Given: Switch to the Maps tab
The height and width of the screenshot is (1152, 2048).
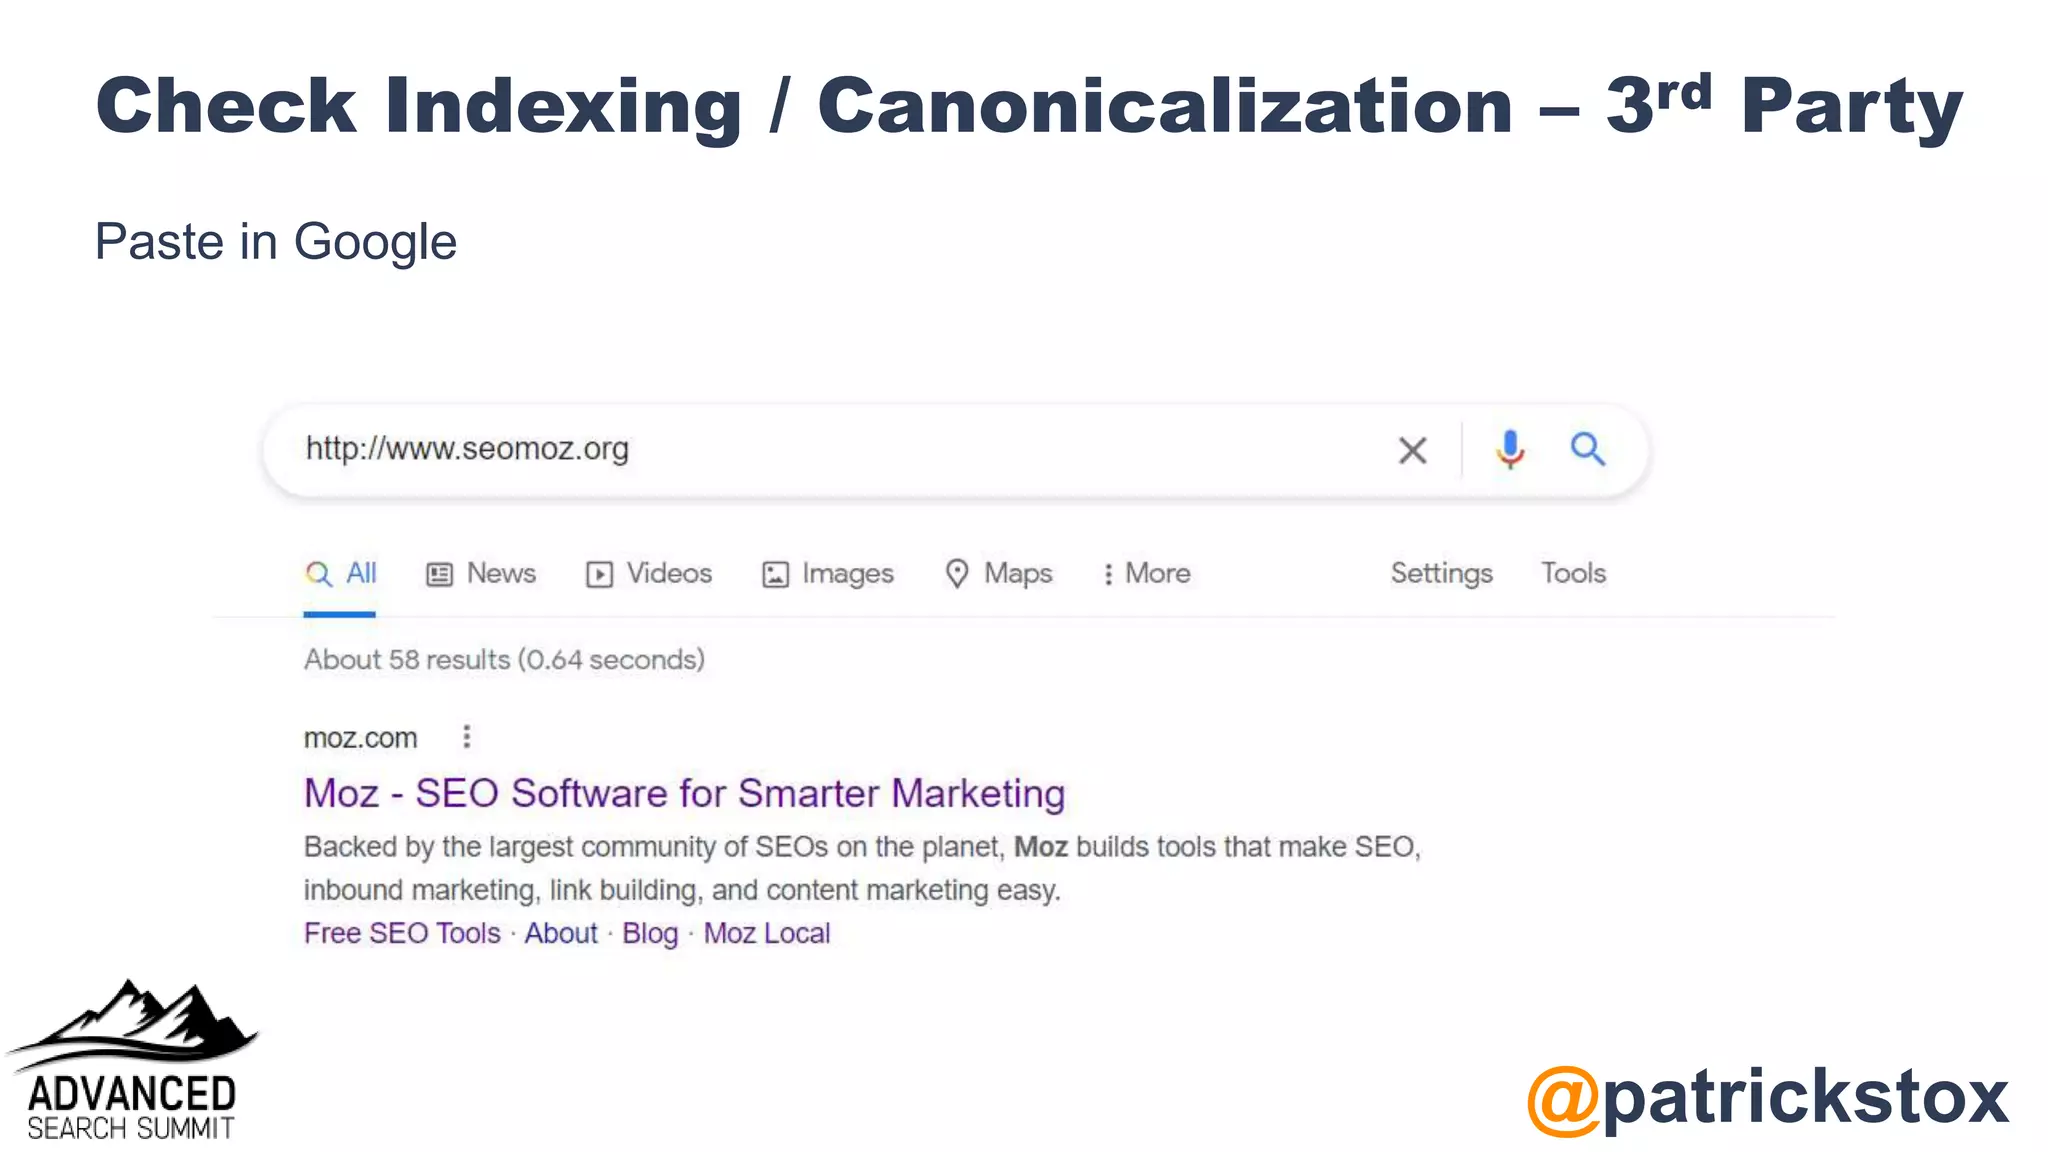Looking at the screenshot, I should coord(999,574).
